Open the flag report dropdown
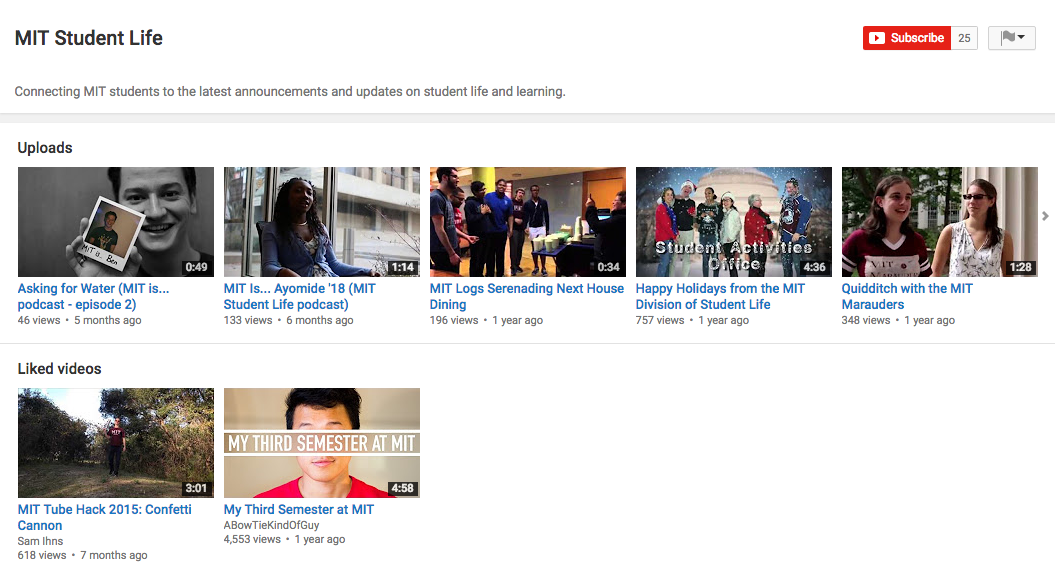Screen dimensions: 1055x576 pos(1011,38)
